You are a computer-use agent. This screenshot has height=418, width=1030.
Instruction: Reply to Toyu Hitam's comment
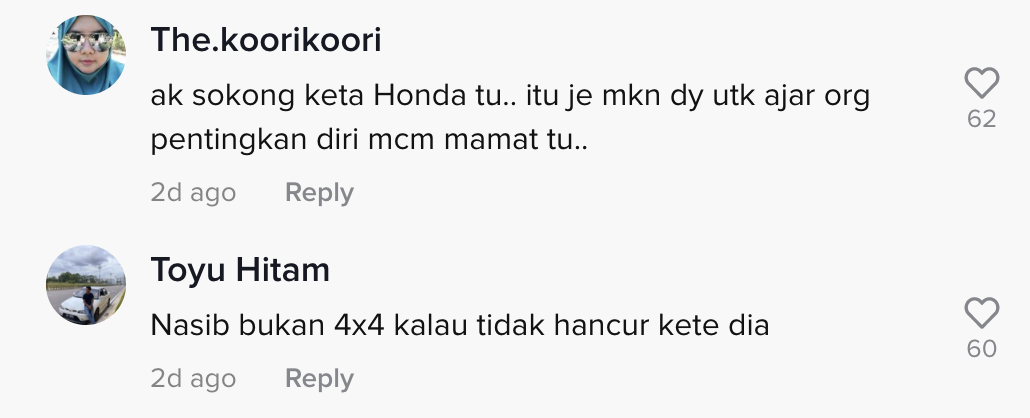coord(319,379)
